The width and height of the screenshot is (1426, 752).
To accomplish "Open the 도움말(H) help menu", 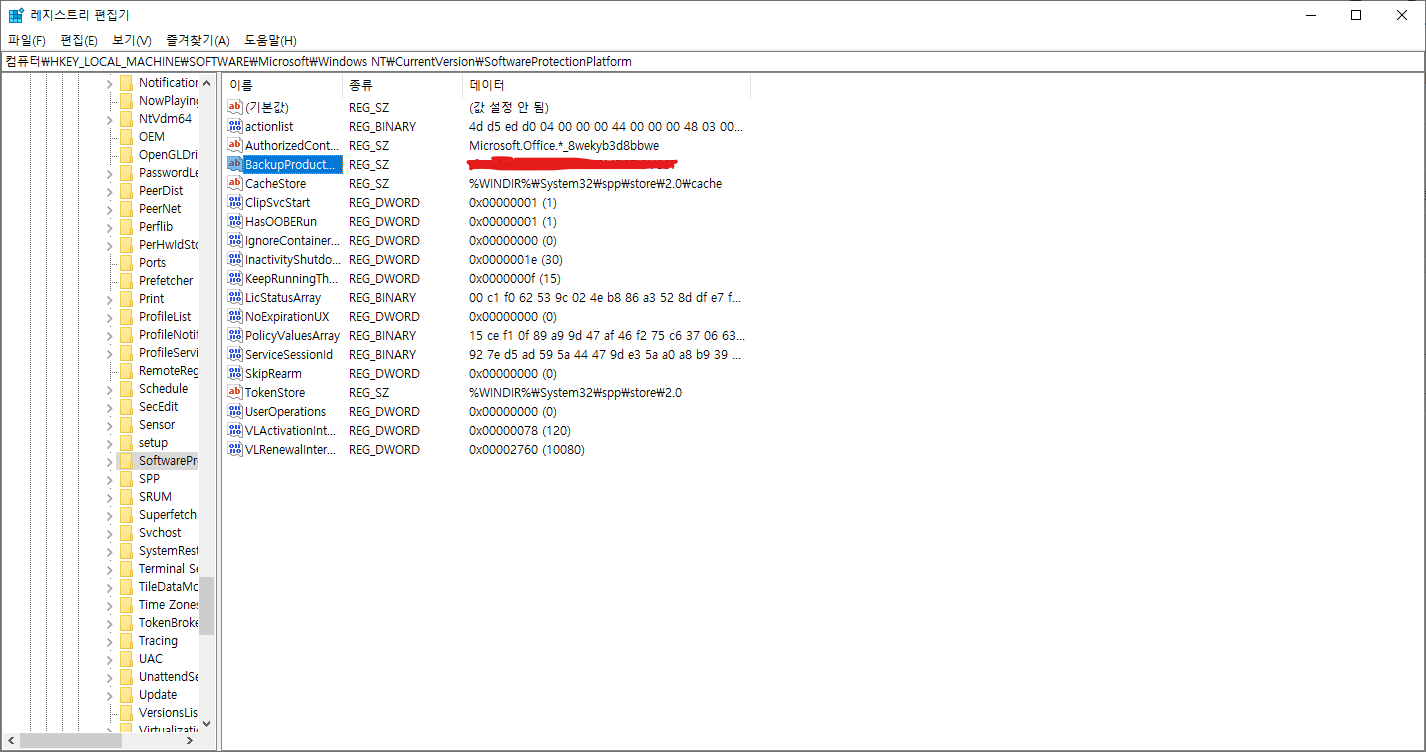I will tap(270, 40).
